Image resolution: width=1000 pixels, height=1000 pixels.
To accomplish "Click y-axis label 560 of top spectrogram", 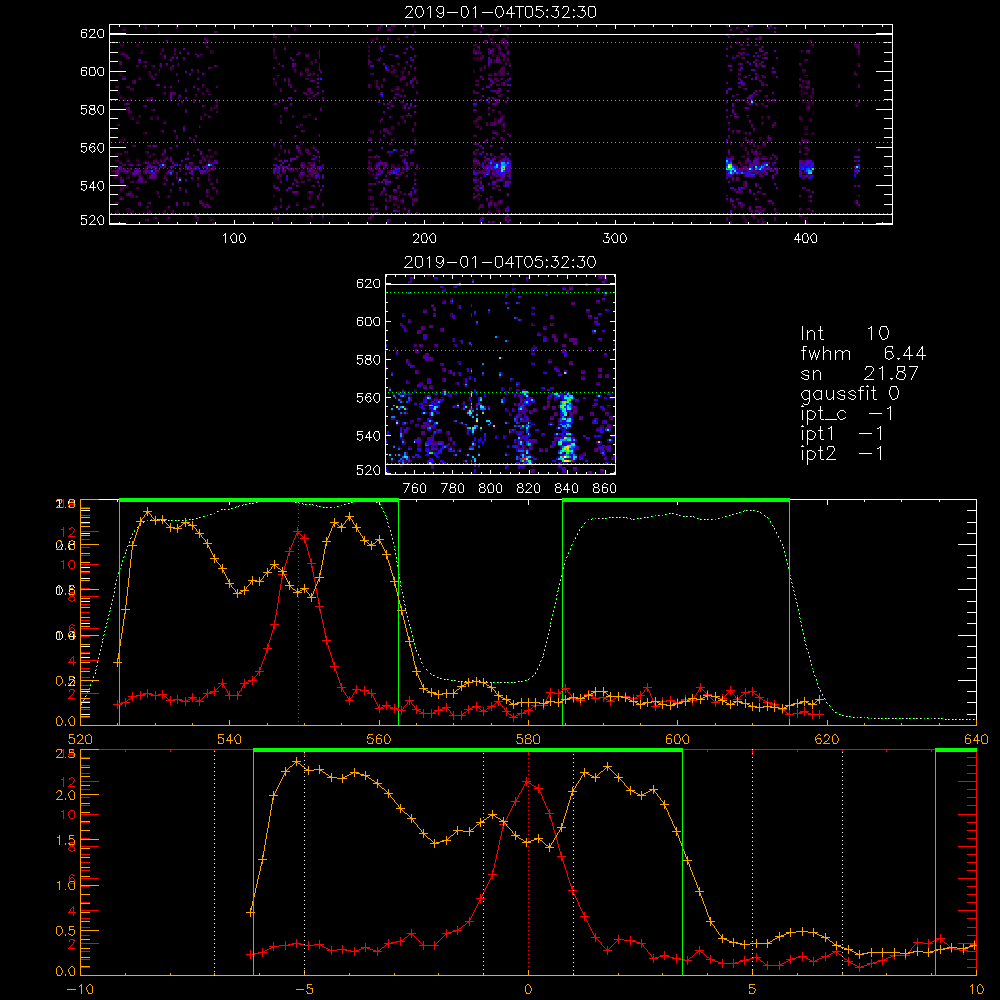I will click(x=92, y=147).
